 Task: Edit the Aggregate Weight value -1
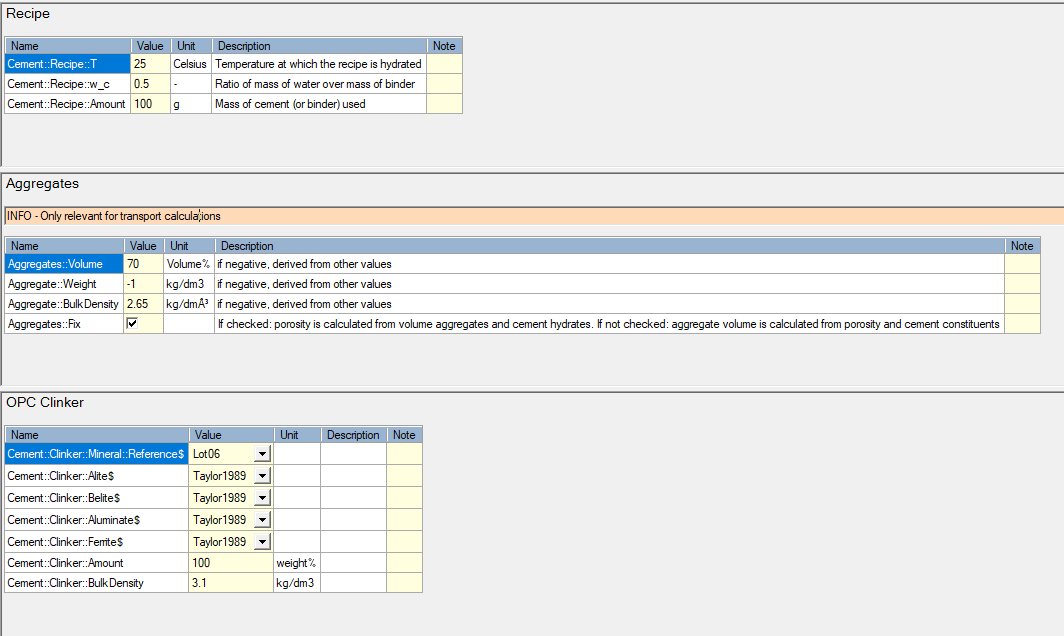pos(143,284)
